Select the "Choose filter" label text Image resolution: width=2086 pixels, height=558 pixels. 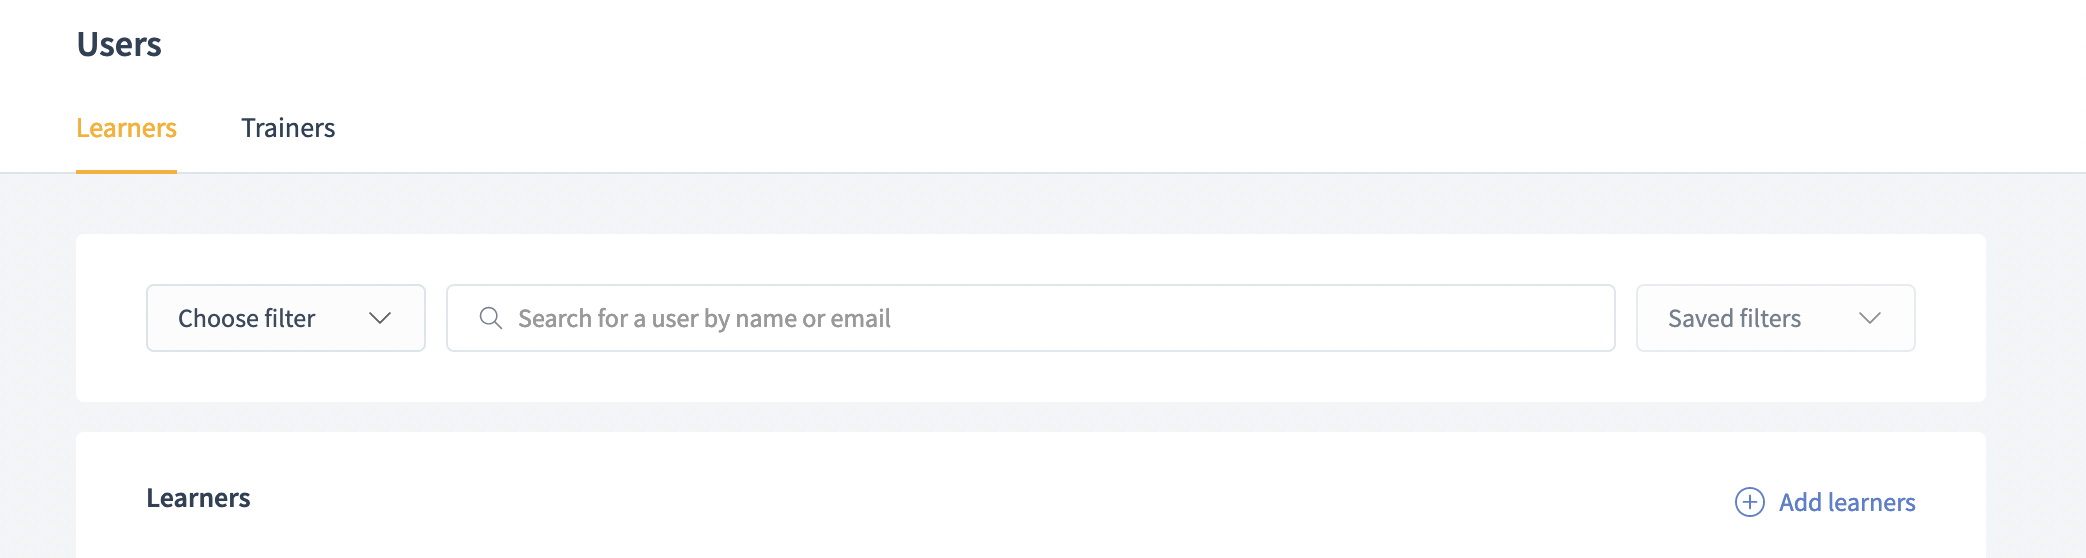click(x=246, y=318)
